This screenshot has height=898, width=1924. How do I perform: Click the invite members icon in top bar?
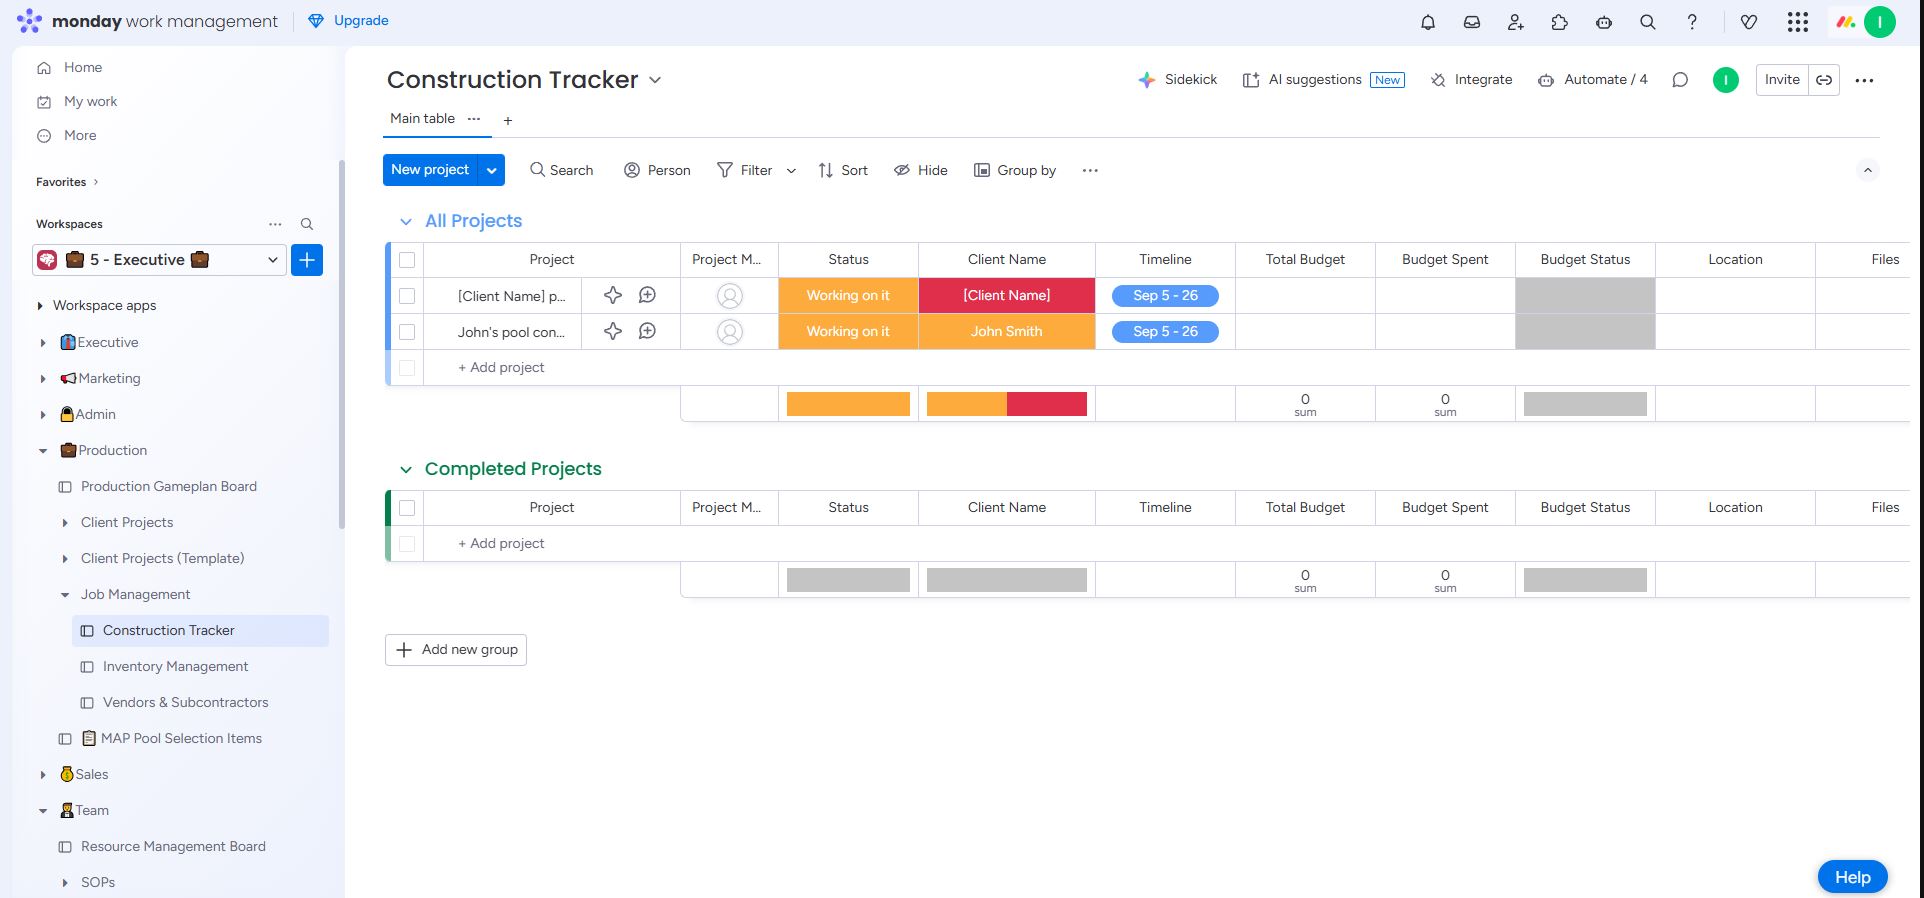(x=1516, y=22)
